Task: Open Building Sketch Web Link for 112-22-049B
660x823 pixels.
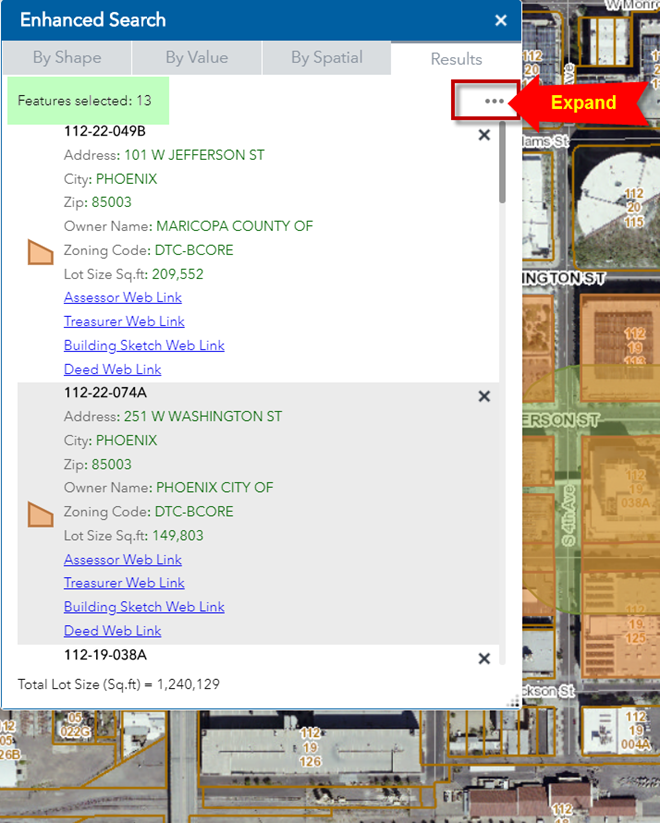Action: point(144,345)
